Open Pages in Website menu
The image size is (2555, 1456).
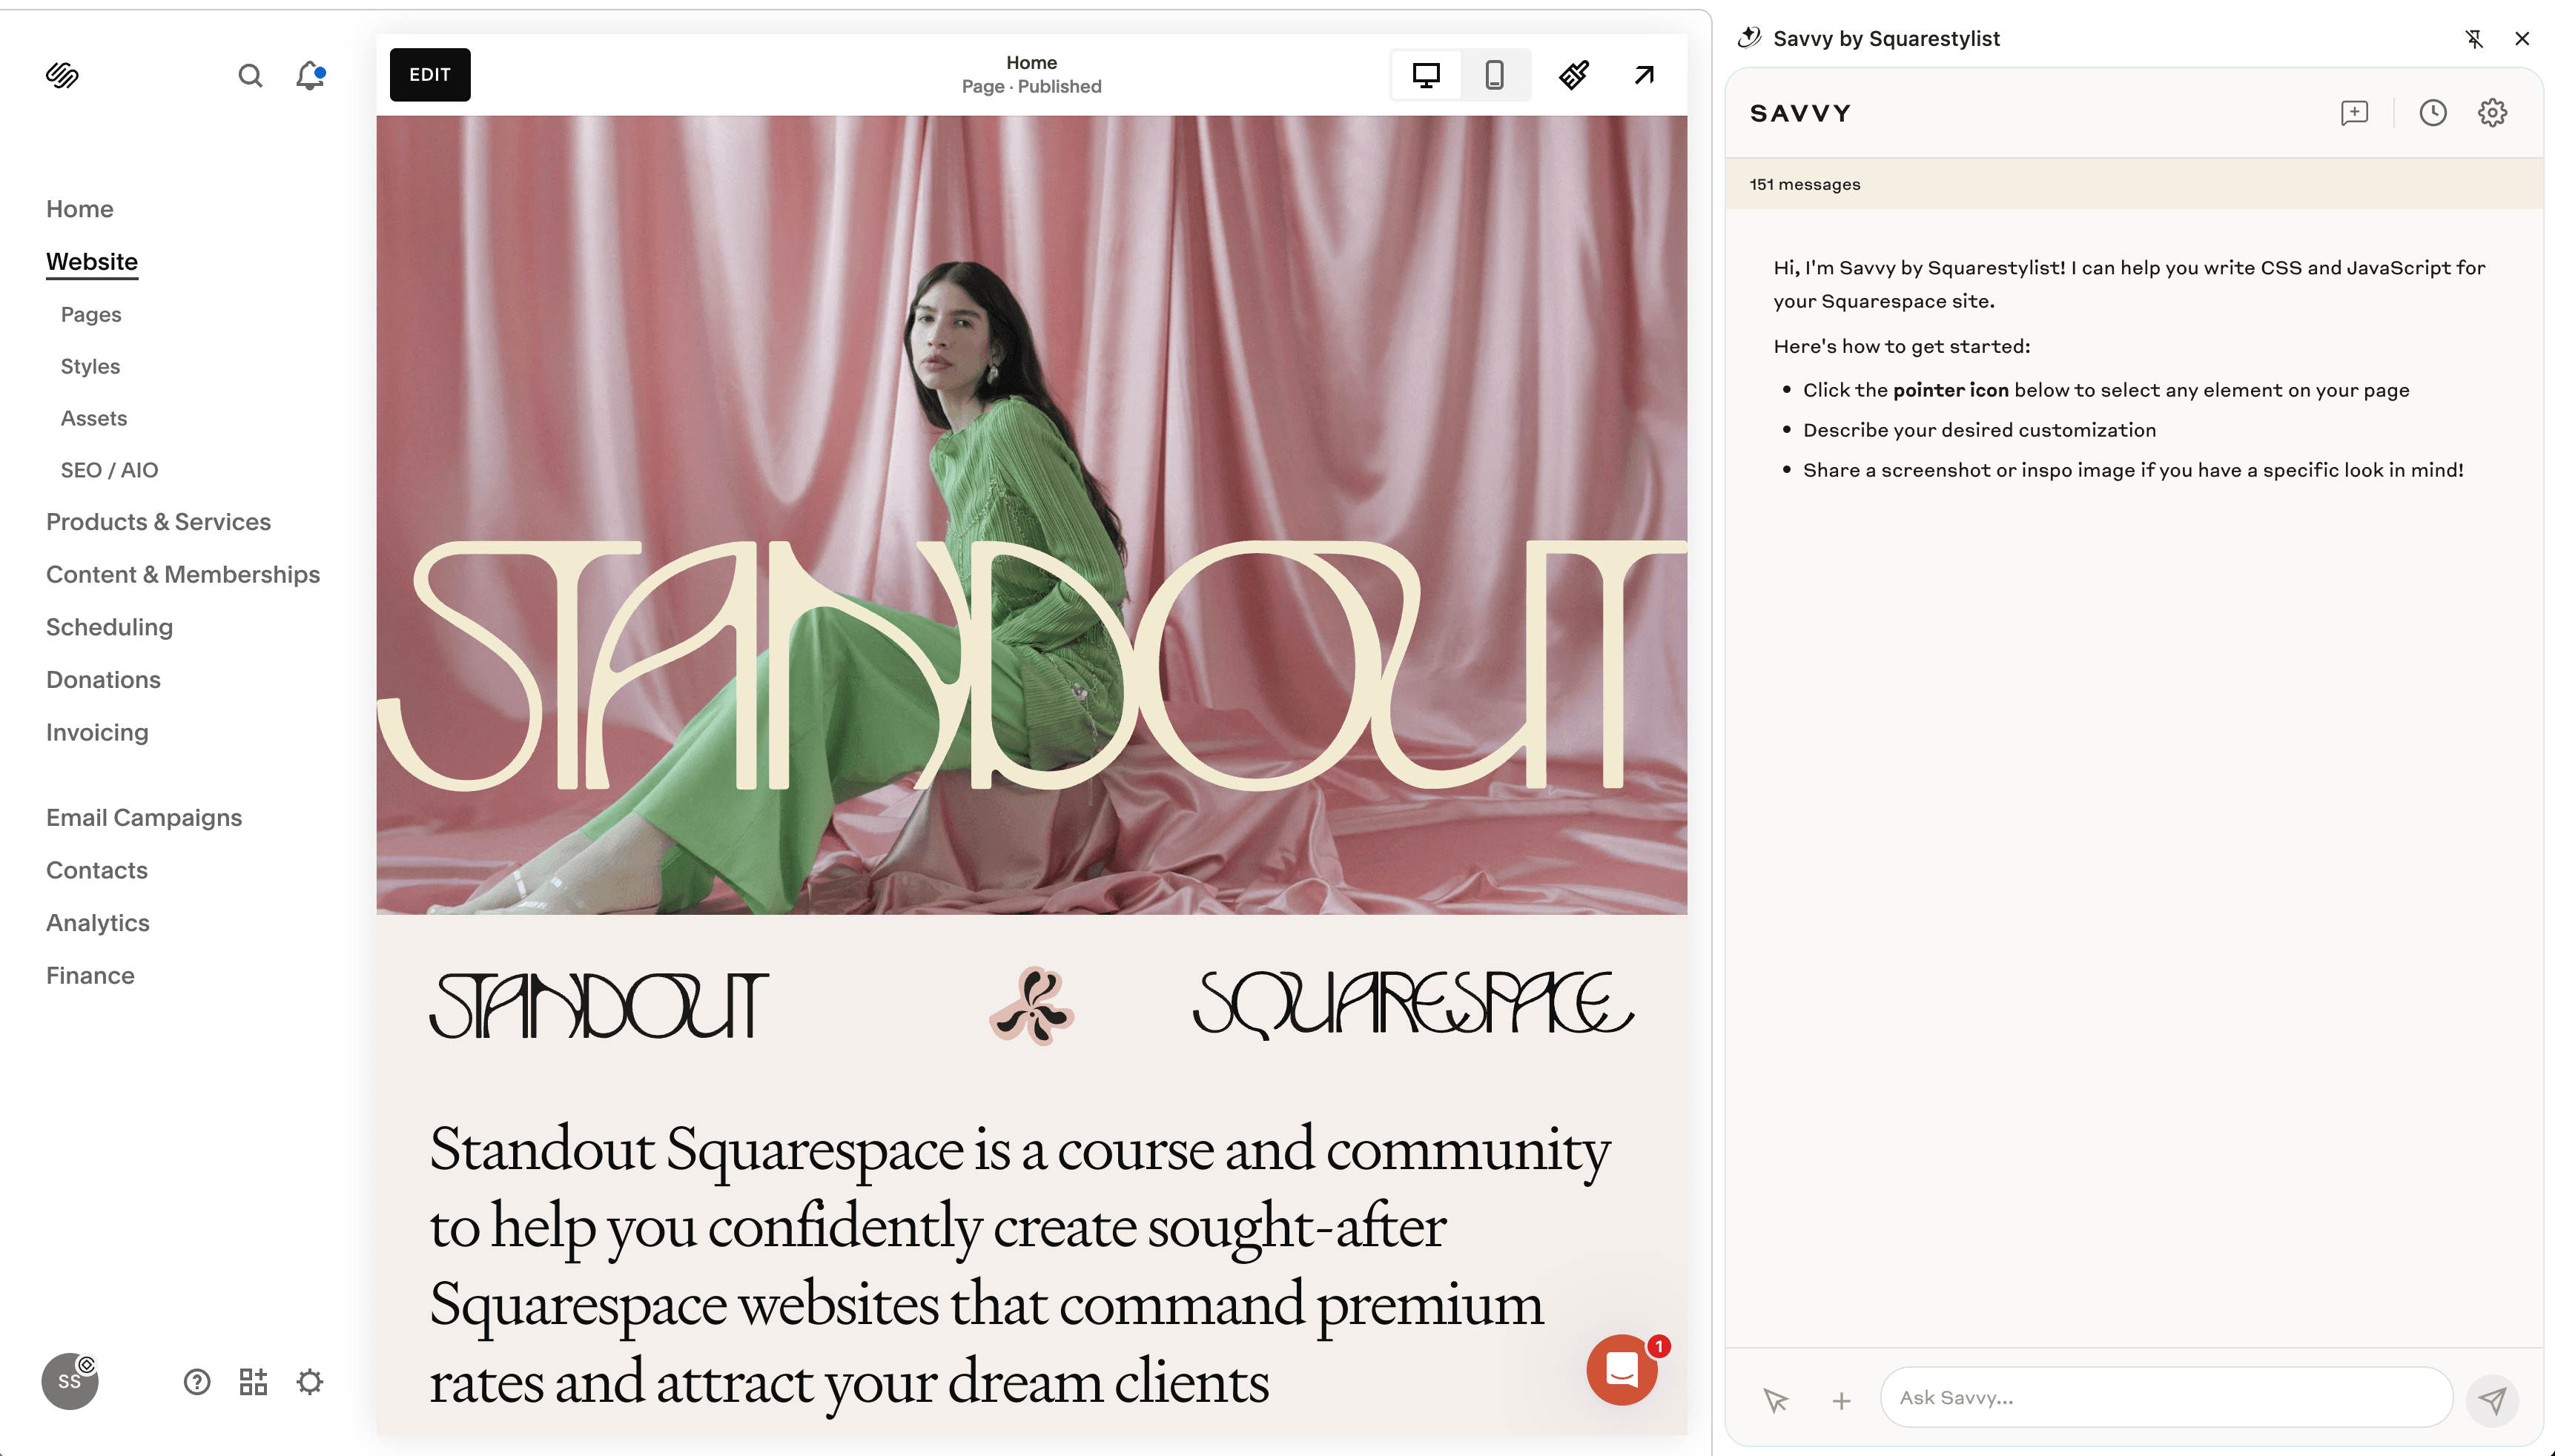coord(91,314)
